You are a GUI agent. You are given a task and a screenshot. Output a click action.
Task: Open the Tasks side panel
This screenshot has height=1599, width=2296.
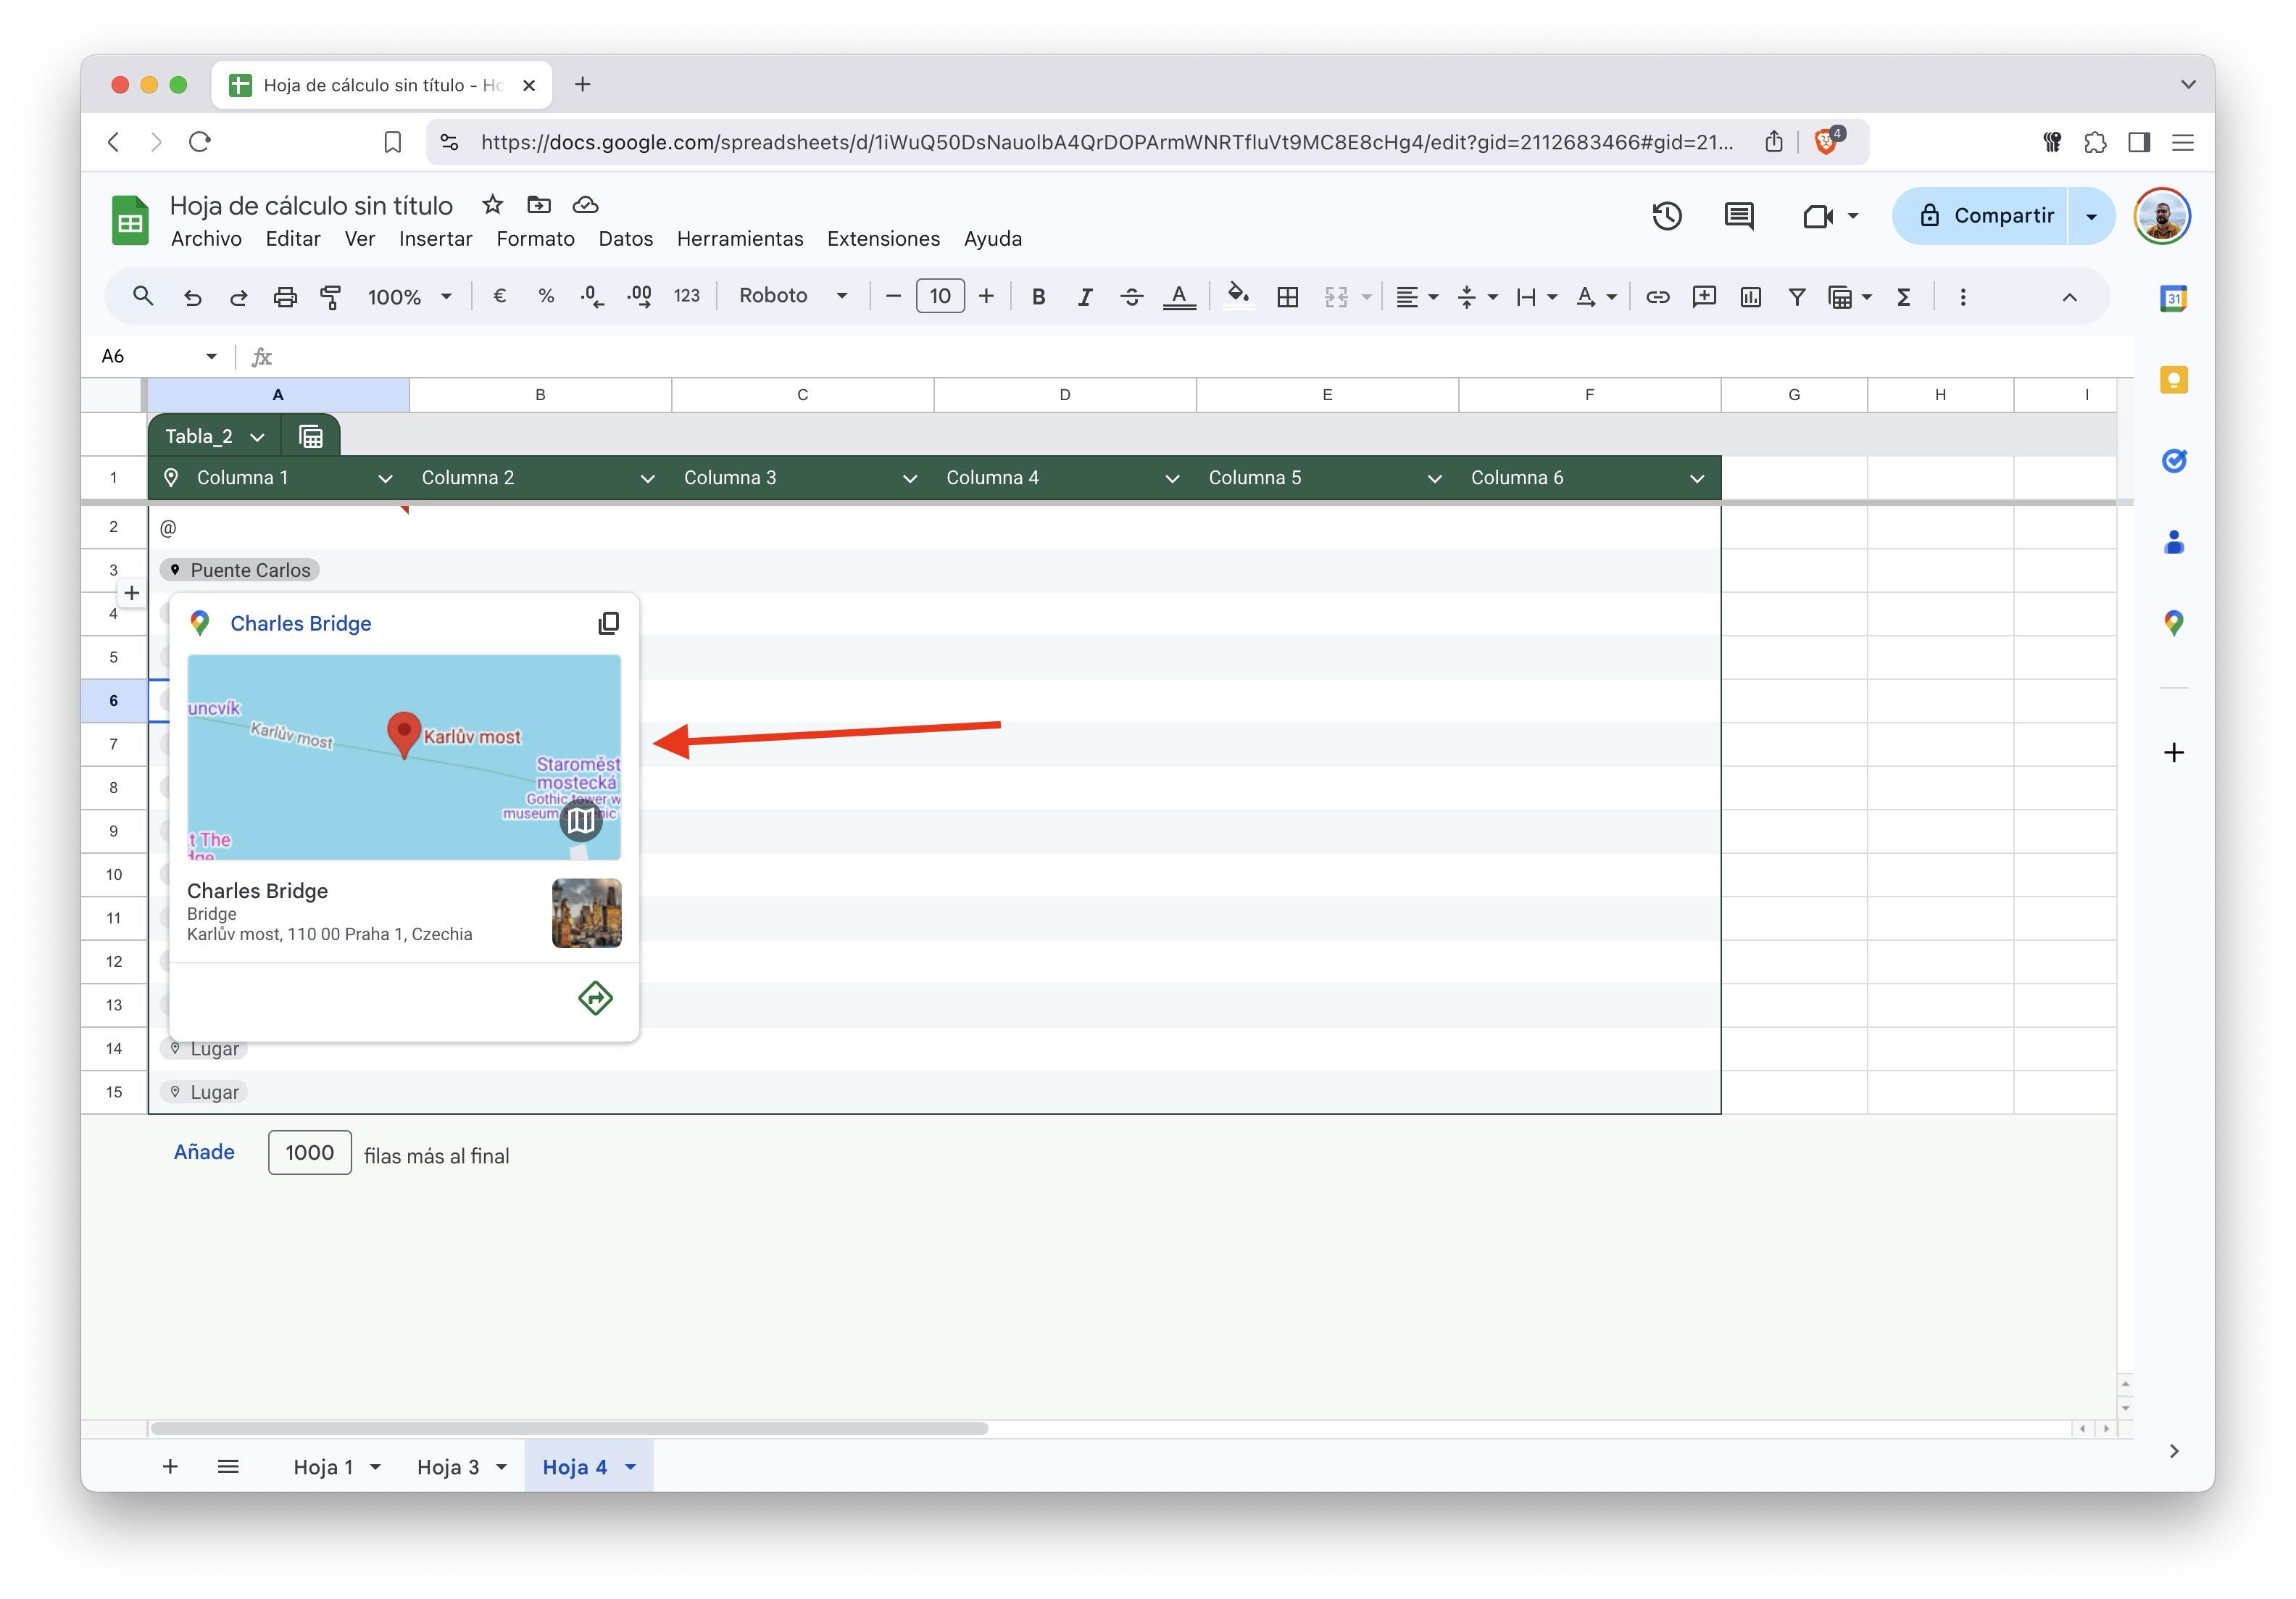(x=2173, y=461)
